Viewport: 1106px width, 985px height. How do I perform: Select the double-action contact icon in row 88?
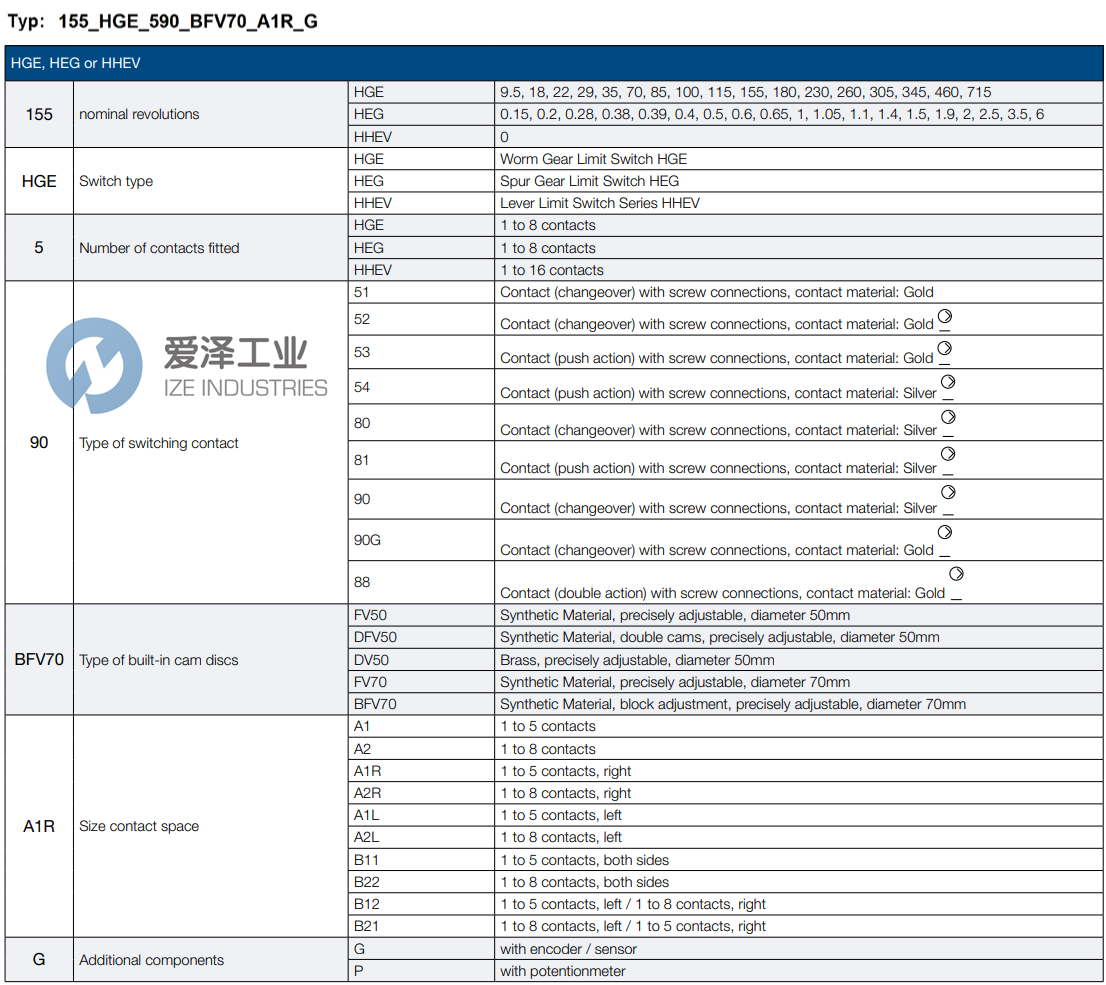(956, 573)
